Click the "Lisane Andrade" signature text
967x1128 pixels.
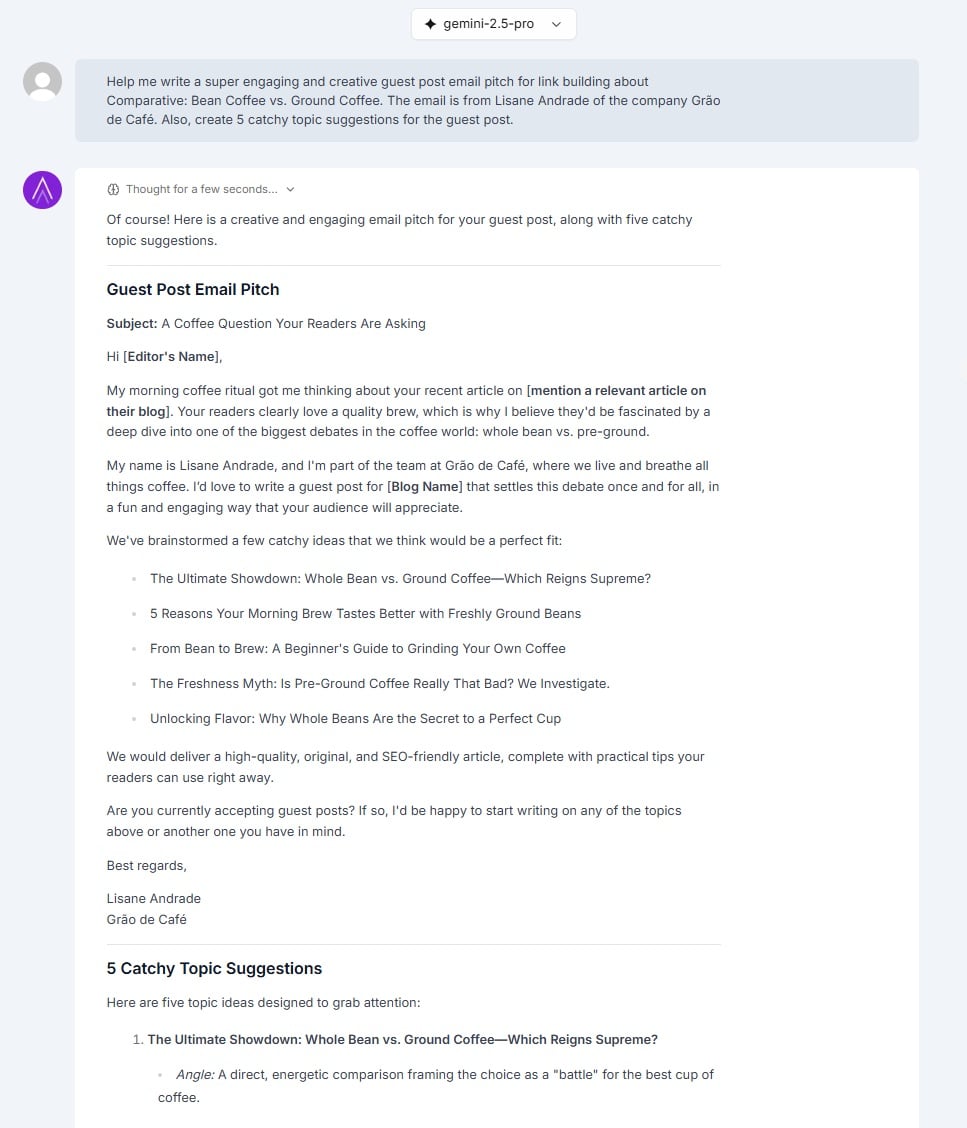pyautogui.click(x=153, y=898)
